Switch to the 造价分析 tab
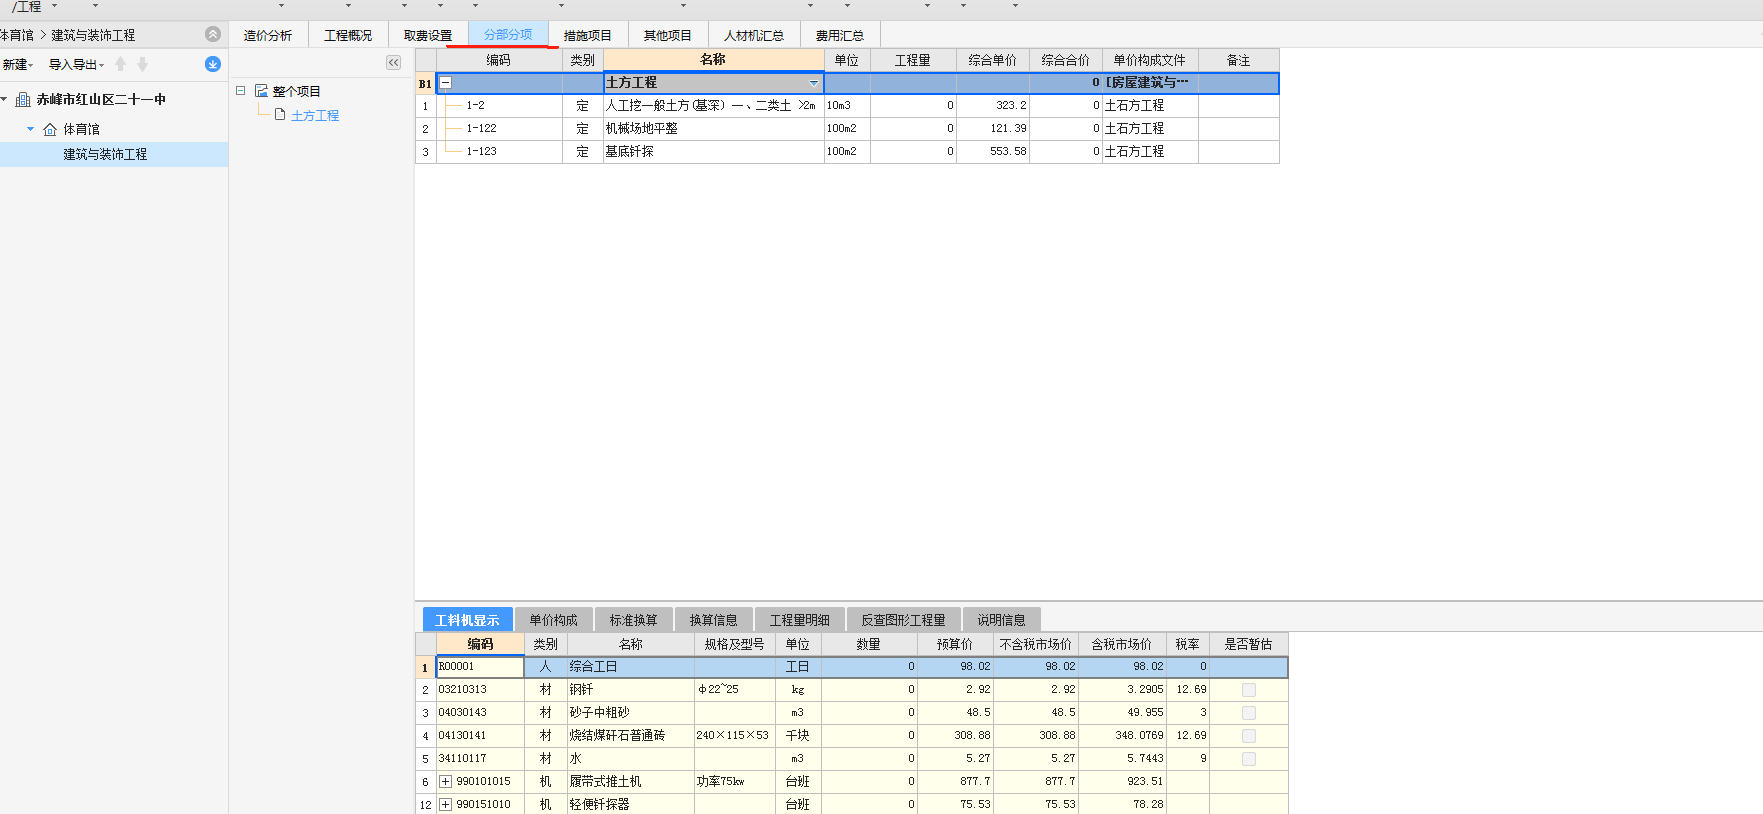This screenshot has height=814, width=1763. coord(268,35)
